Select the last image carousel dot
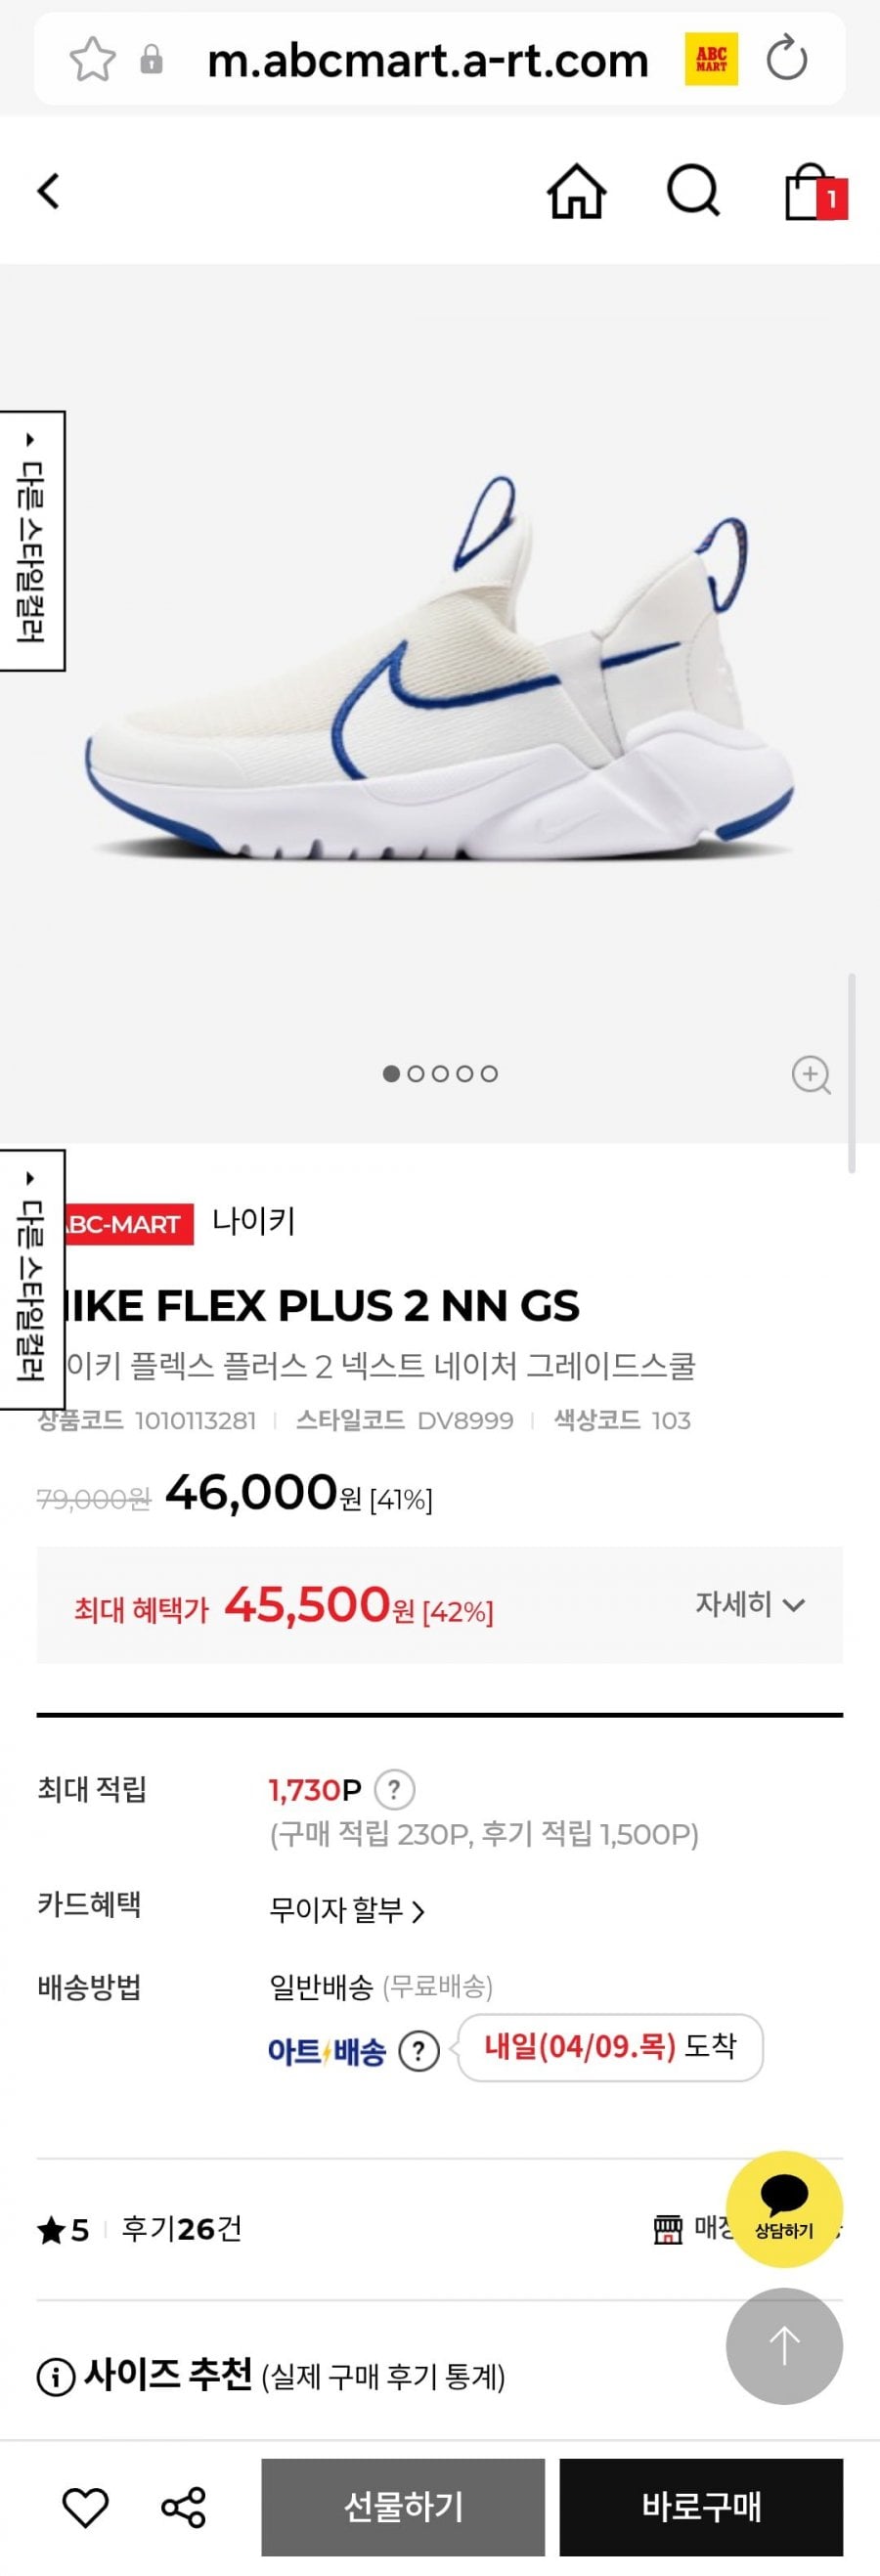880x2576 pixels. click(x=489, y=1074)
